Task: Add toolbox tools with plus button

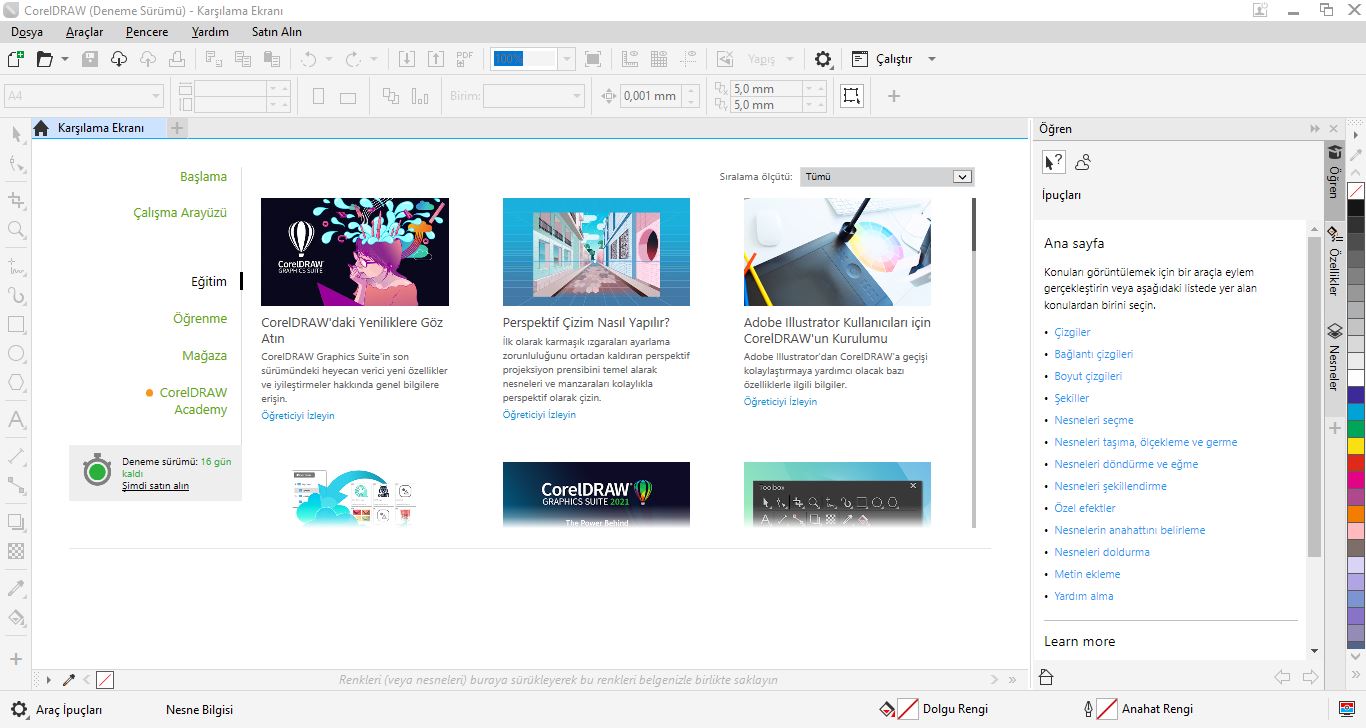Action: [16, 659]
